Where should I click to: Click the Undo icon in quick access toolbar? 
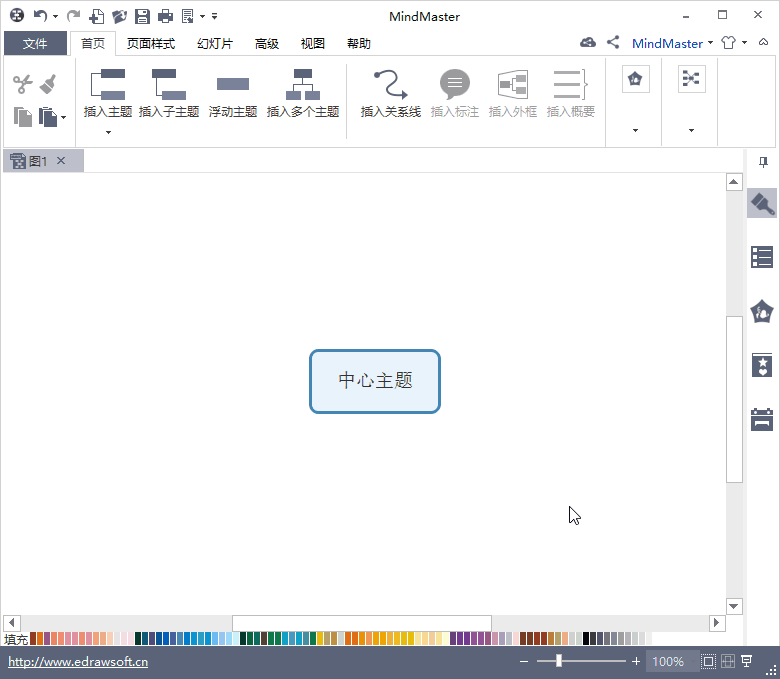coord(40,16)
